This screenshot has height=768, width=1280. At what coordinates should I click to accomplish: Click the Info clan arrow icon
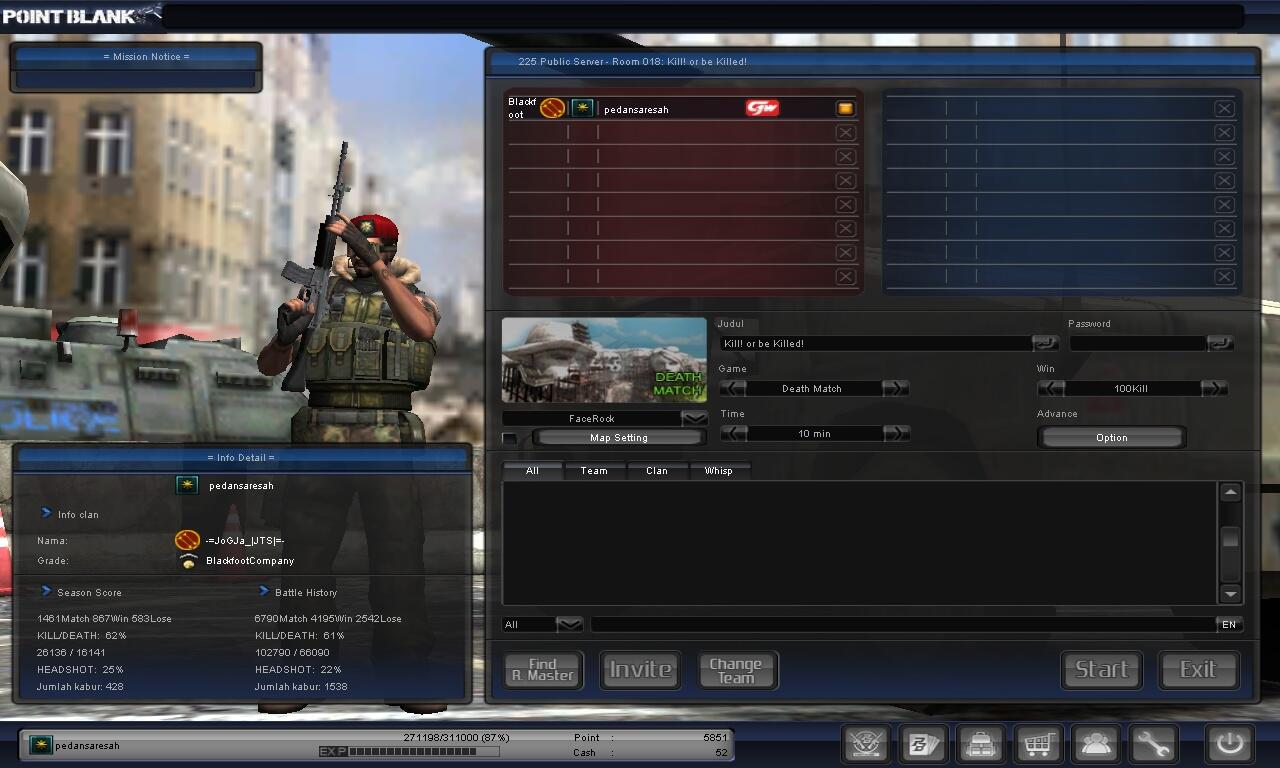pos(46,513)
